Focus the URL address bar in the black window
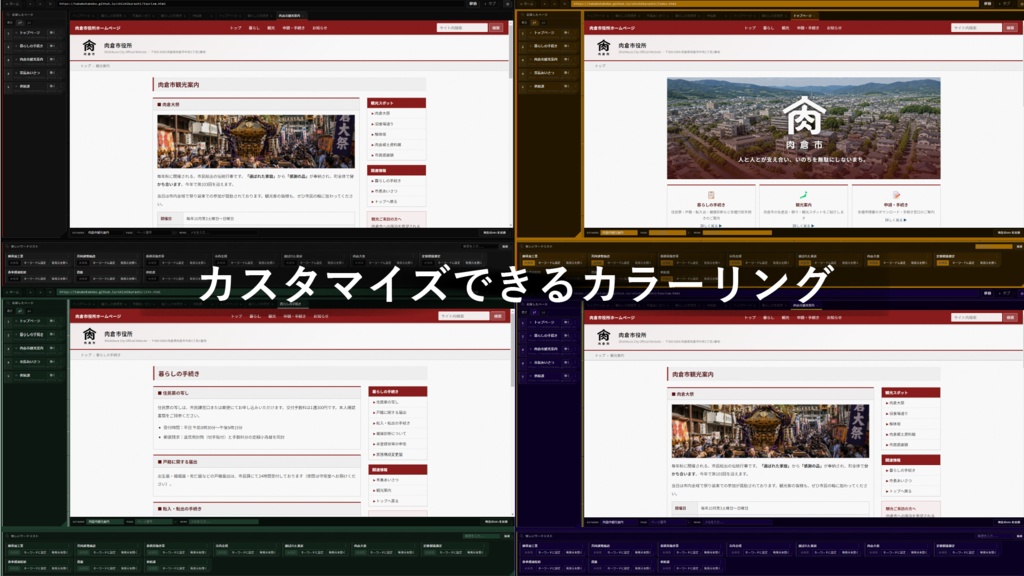The image size is (1024, 576). [x=261, y=4]
